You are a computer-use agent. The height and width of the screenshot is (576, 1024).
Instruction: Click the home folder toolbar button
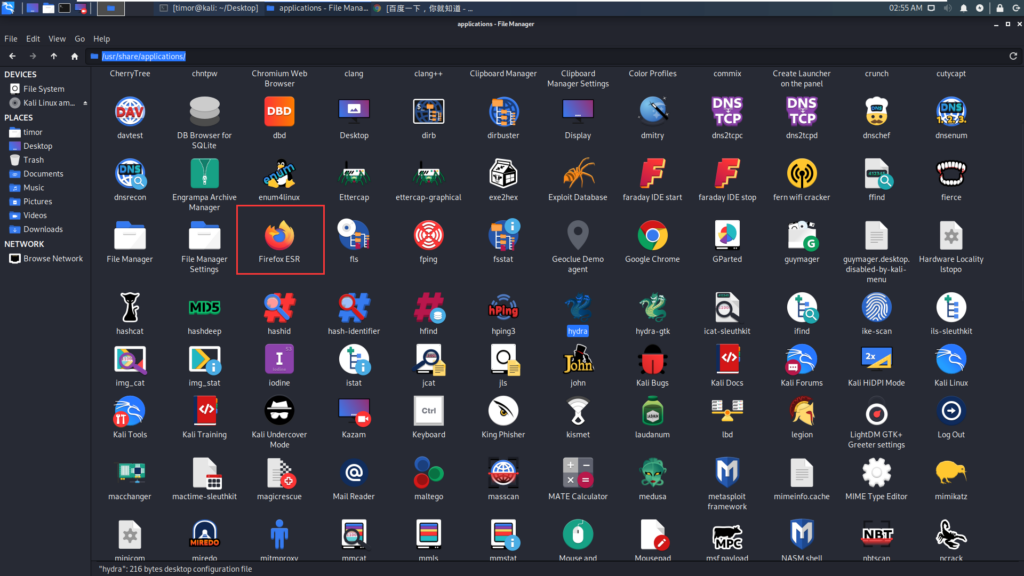(x=74, y=56)
